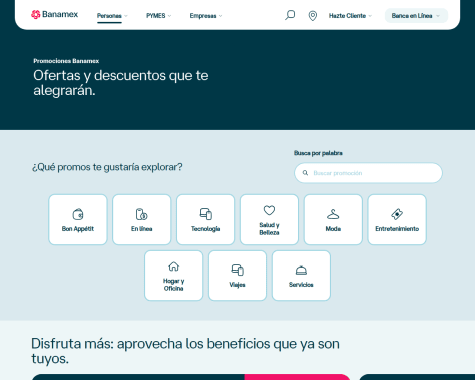The height and width of the screenshot is (380, 475).
Task: Open the search magnifier in header
Action: pyautogui.click(x=290, y=15)
